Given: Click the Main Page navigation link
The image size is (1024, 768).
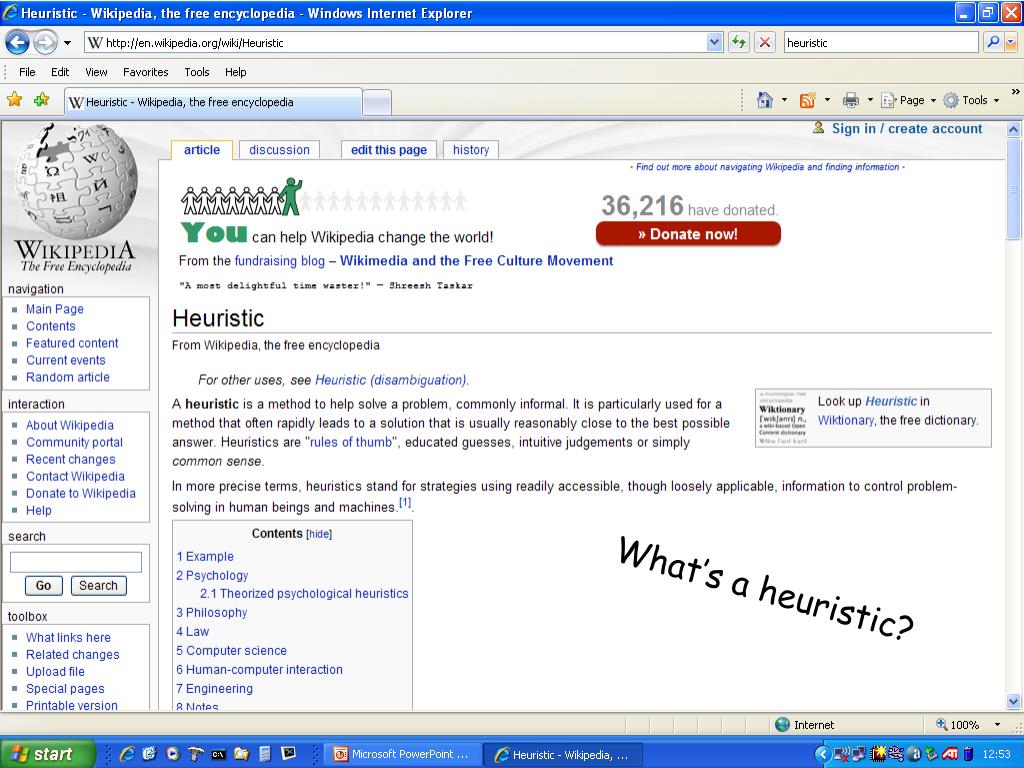Looking at the screenshot, I should [x=55, y=309].
